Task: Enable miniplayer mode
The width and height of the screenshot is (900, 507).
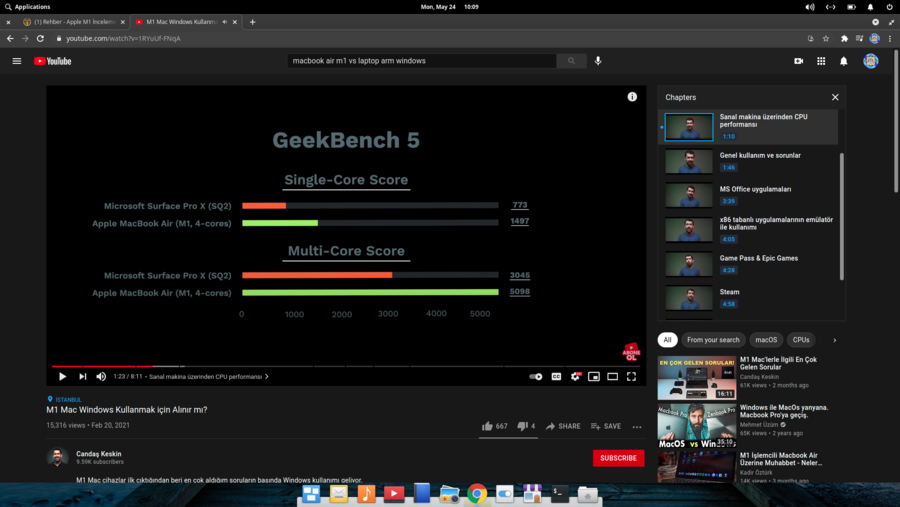Action: coord(593,377)
